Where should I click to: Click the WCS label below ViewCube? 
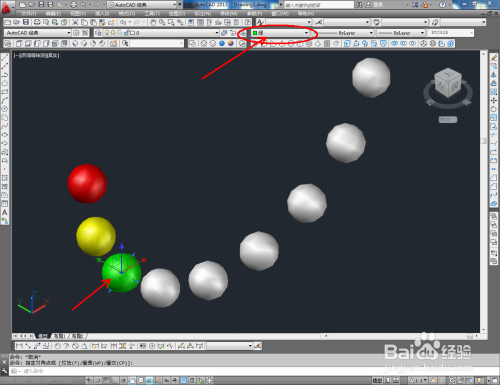point(448,120)
